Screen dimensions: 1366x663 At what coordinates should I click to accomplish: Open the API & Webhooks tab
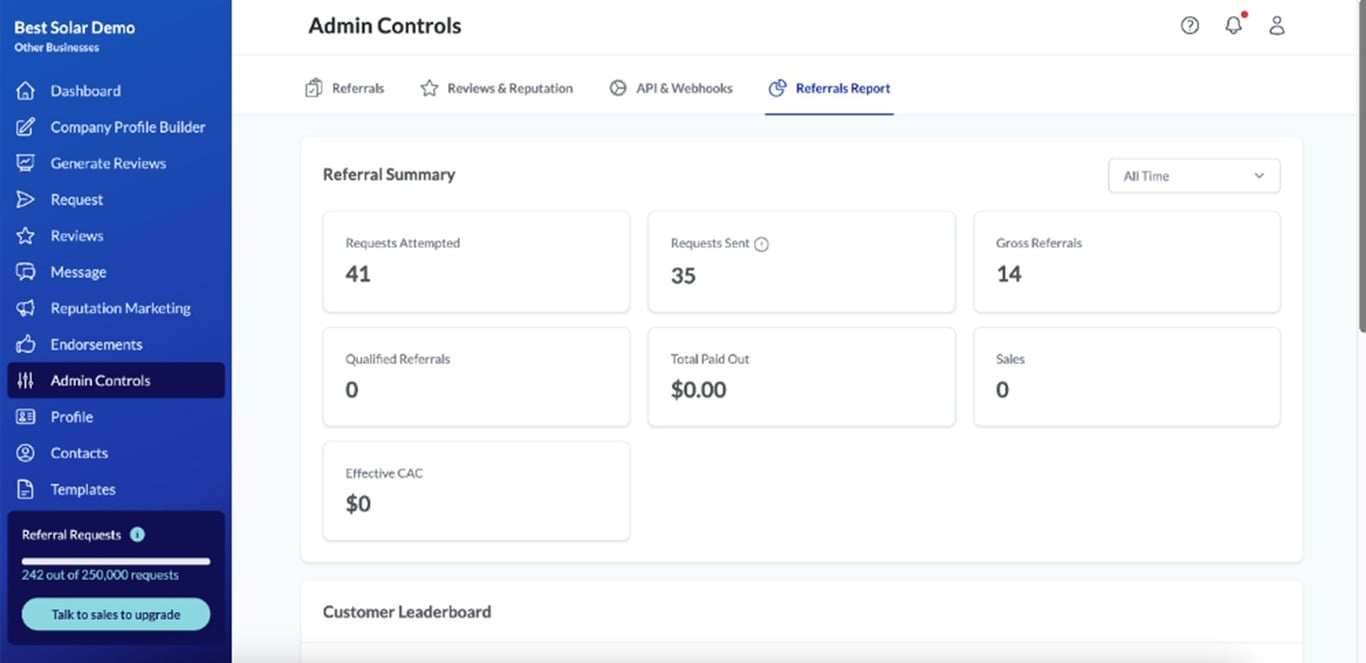point(671,88)
